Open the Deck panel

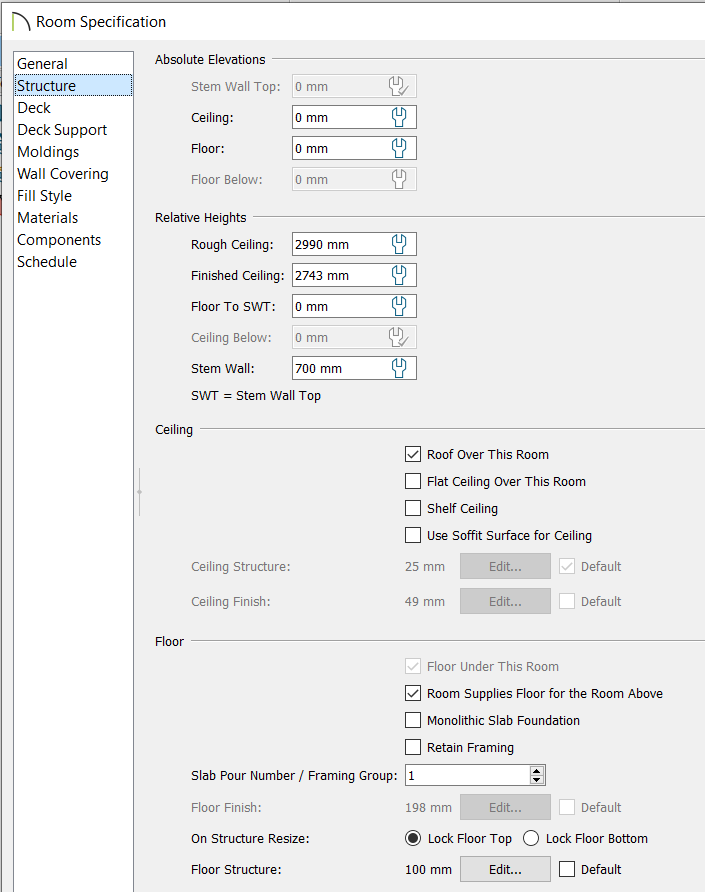(73, 108)
